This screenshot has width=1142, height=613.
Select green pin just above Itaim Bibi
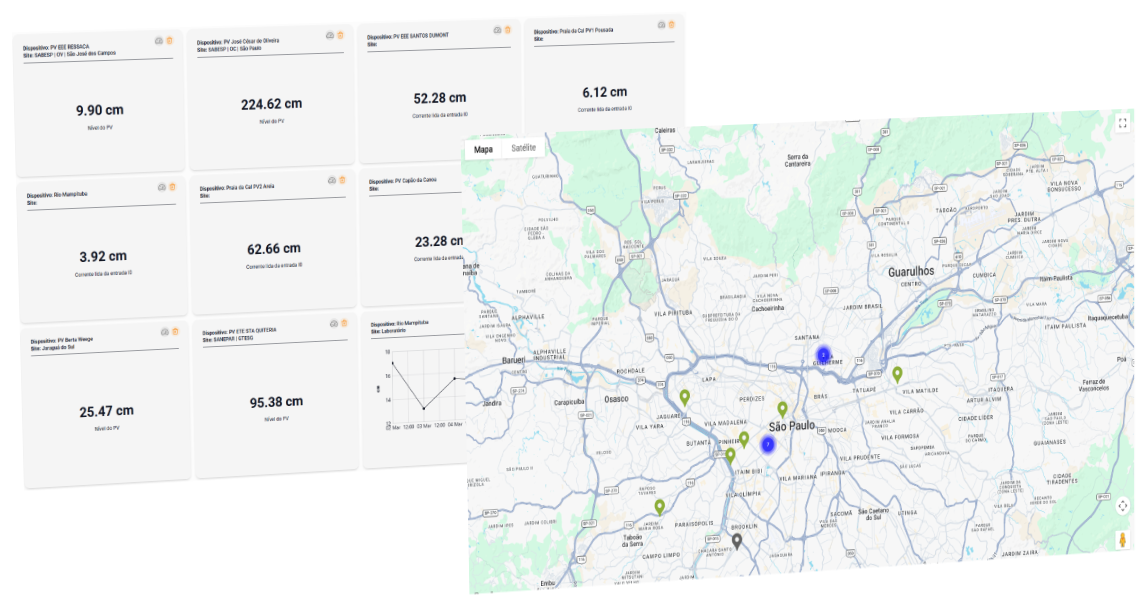click(731, 455)
